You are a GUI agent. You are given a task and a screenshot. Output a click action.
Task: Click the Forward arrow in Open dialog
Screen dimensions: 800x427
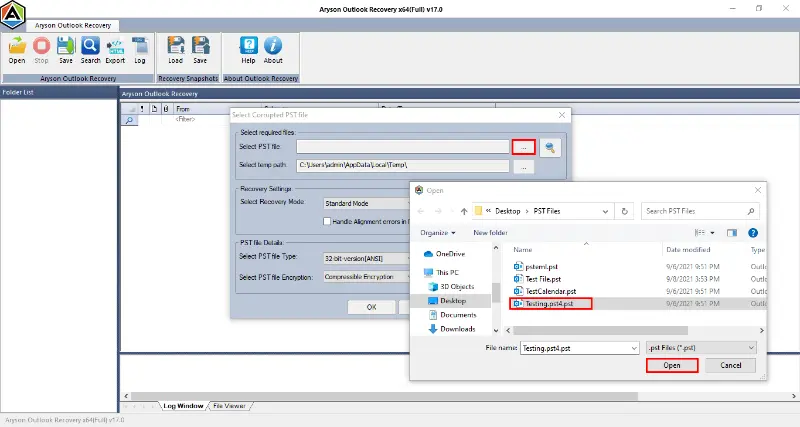(x=438, y=211)
